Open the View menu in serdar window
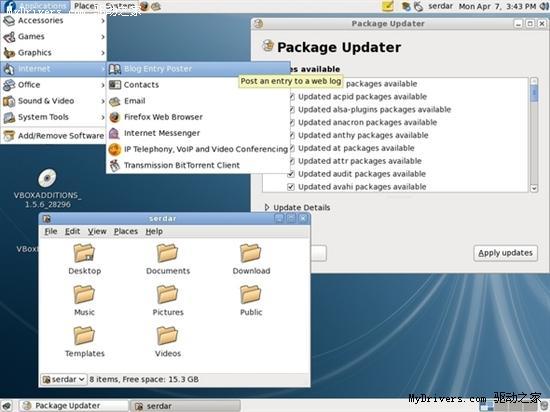The height and width of the screenshot is (412, 550). coord(97,231)
